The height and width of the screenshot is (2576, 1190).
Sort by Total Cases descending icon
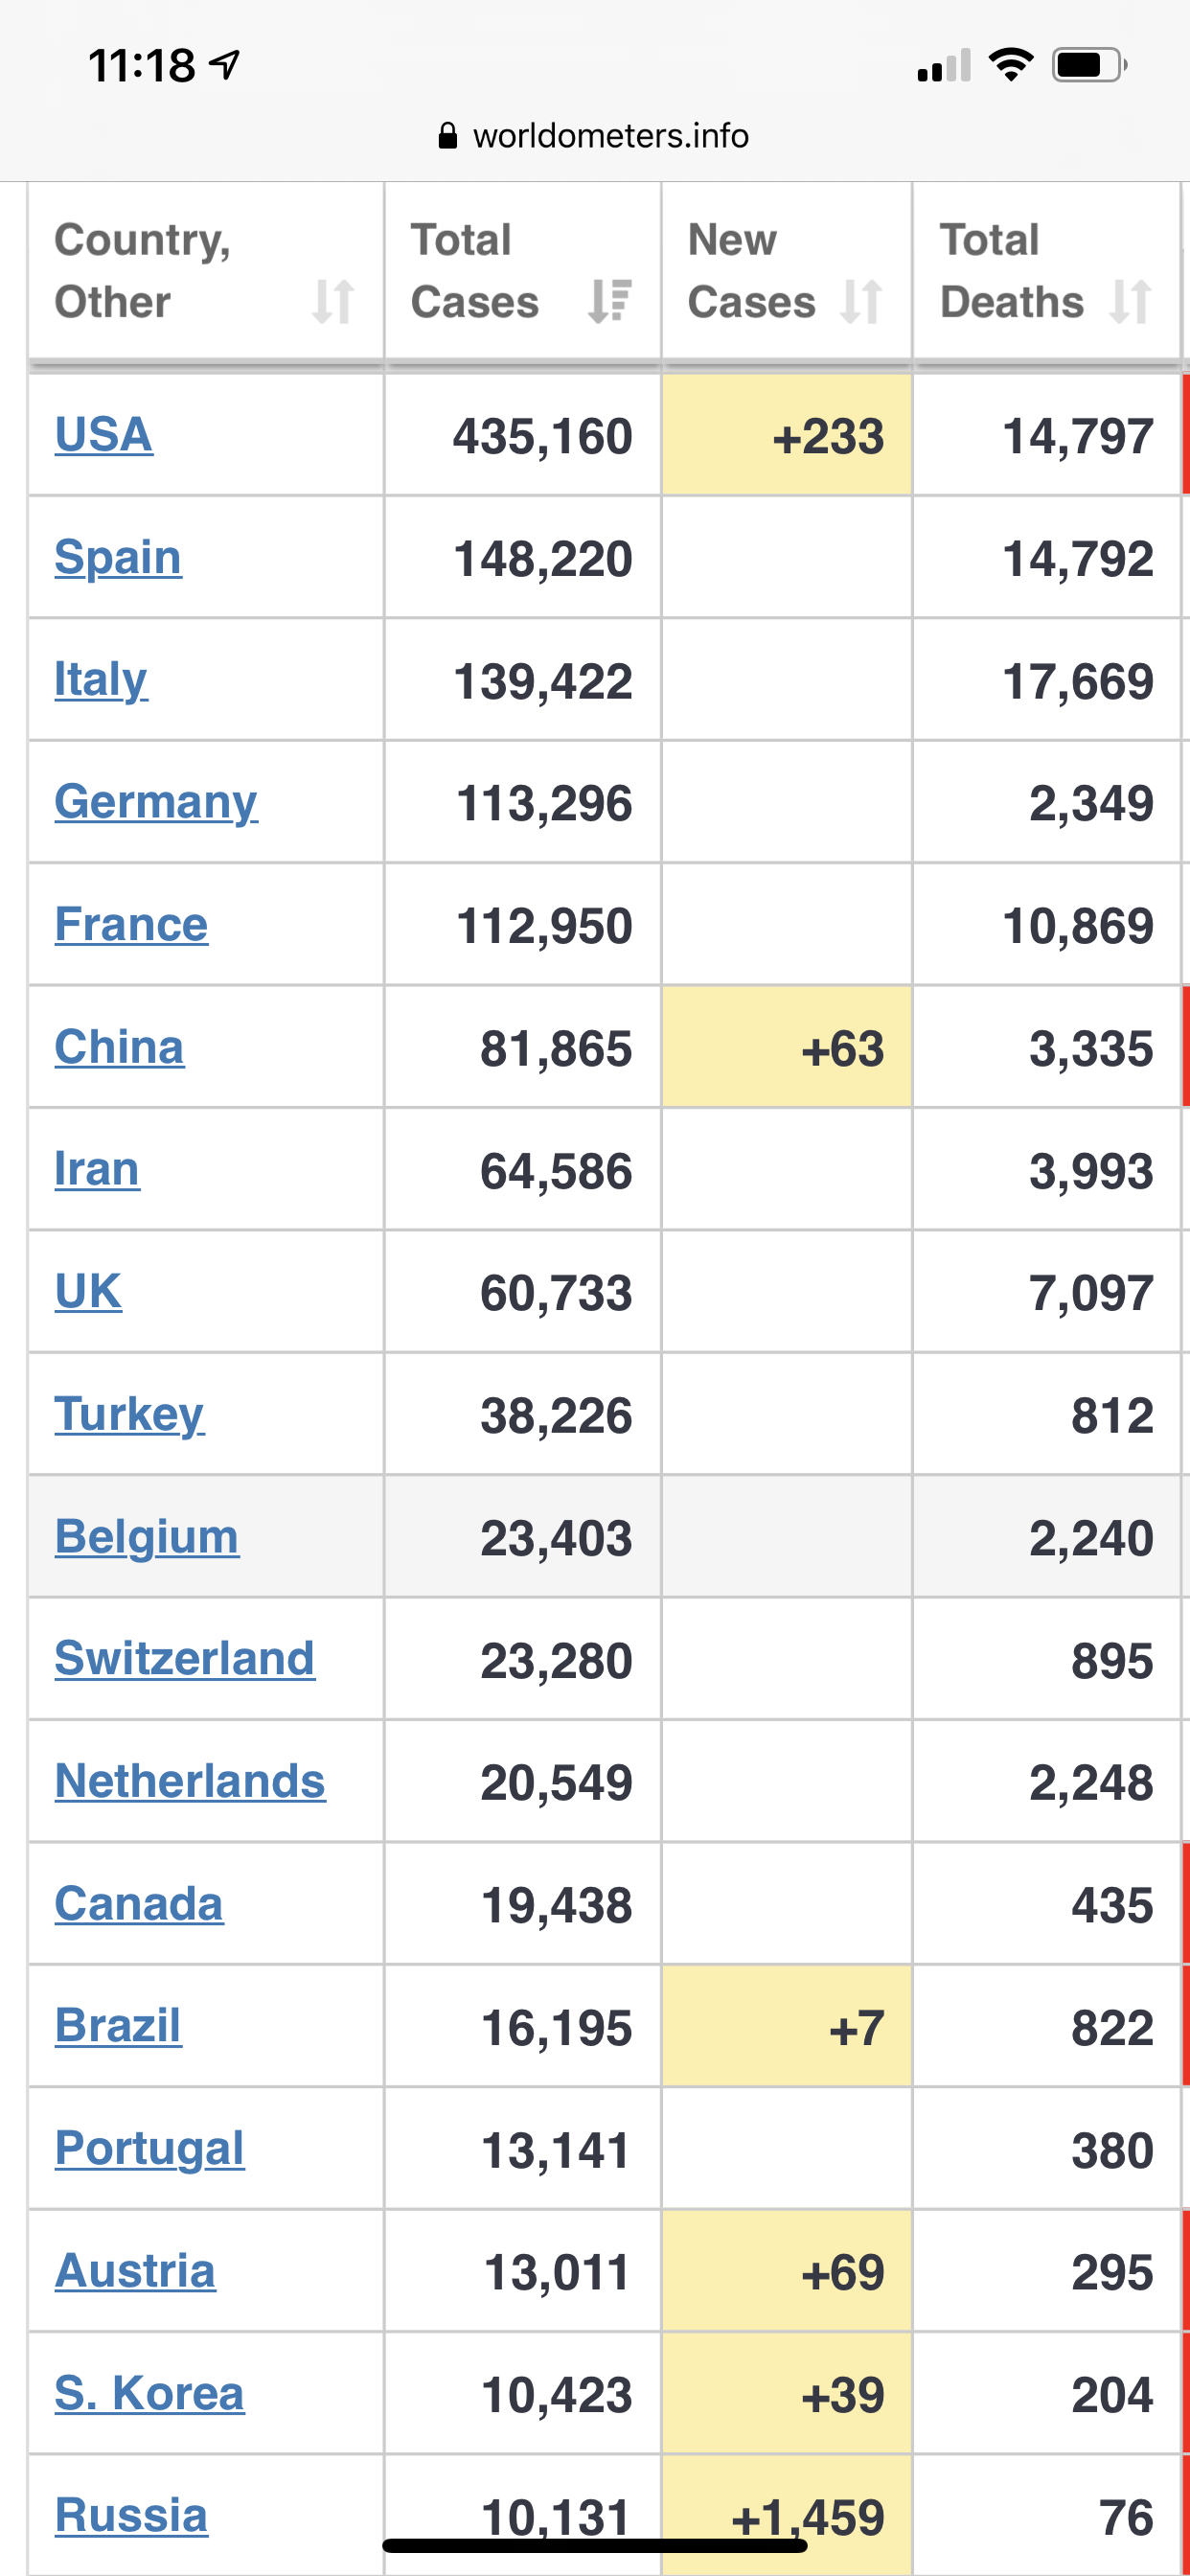[x=610, y=301]
